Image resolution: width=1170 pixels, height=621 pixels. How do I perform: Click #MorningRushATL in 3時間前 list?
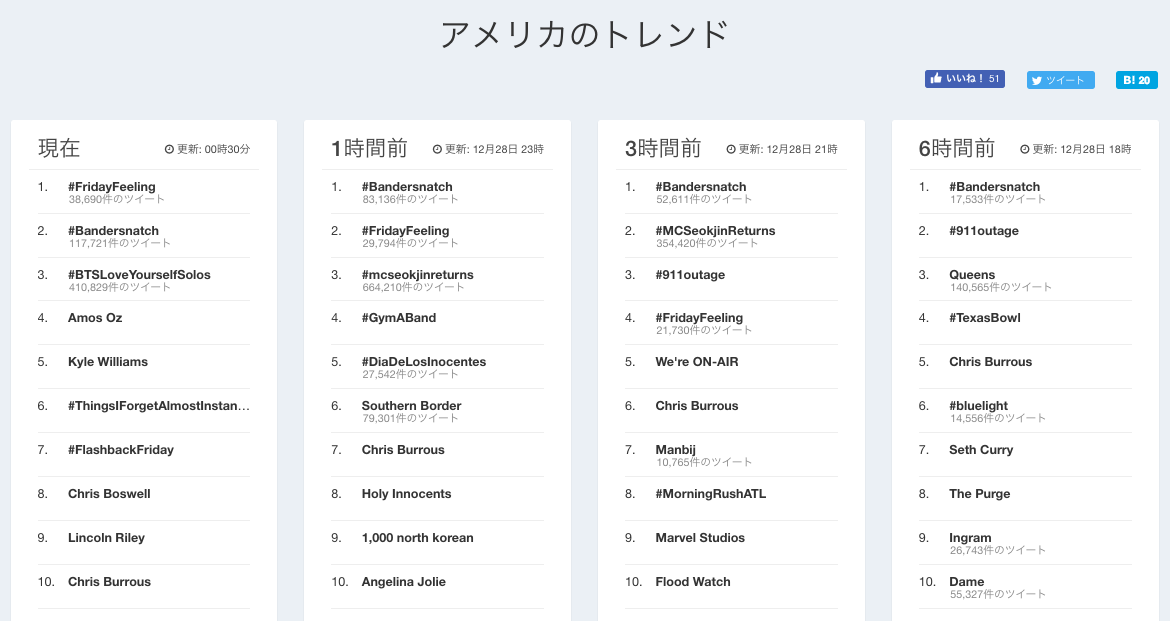tap(711, 494)
